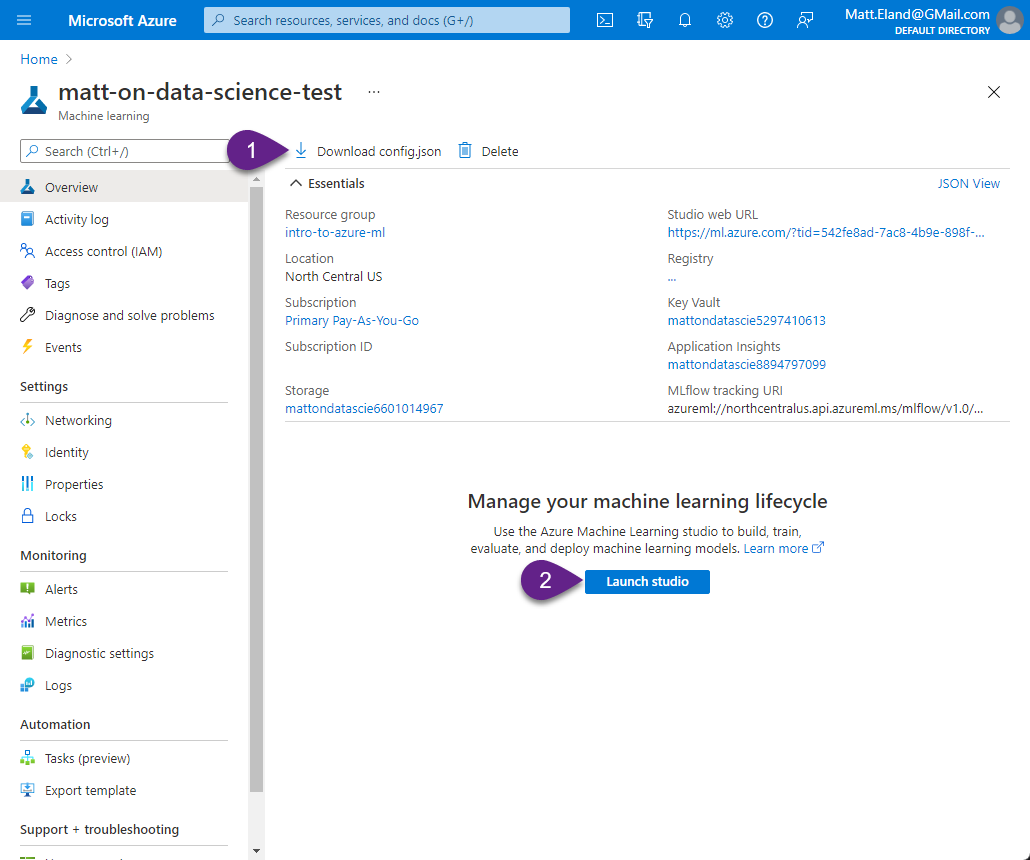Open the Help question mark icon
1030x860 pixels.
(x=765, y=20)
